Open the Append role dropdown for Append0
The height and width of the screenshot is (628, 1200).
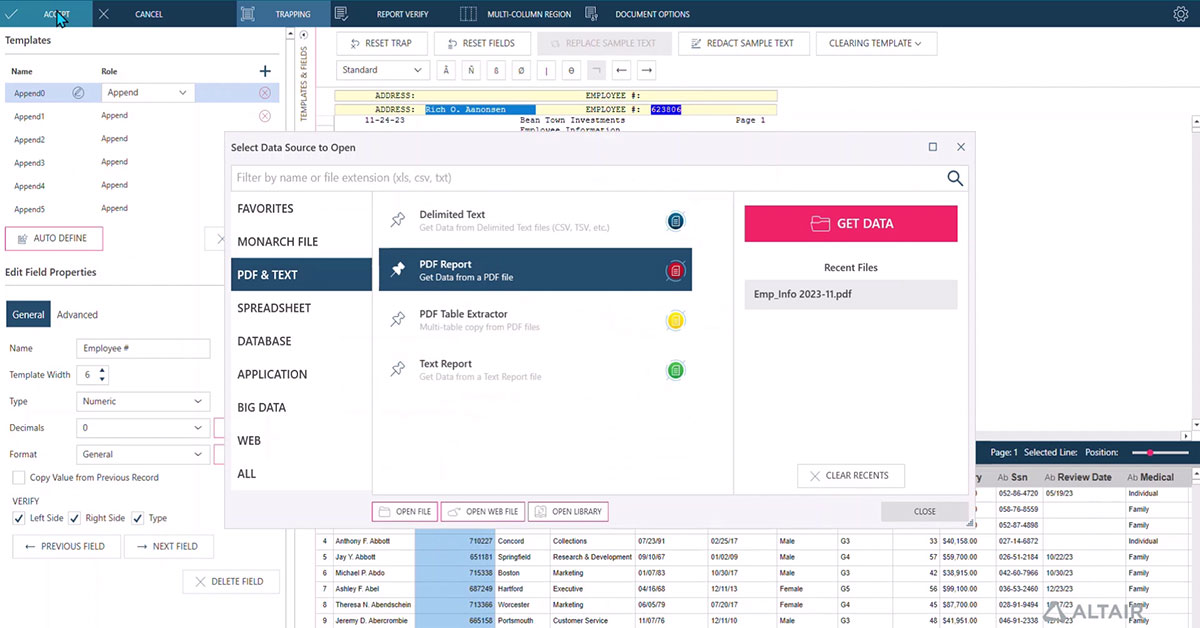(147, 93)
